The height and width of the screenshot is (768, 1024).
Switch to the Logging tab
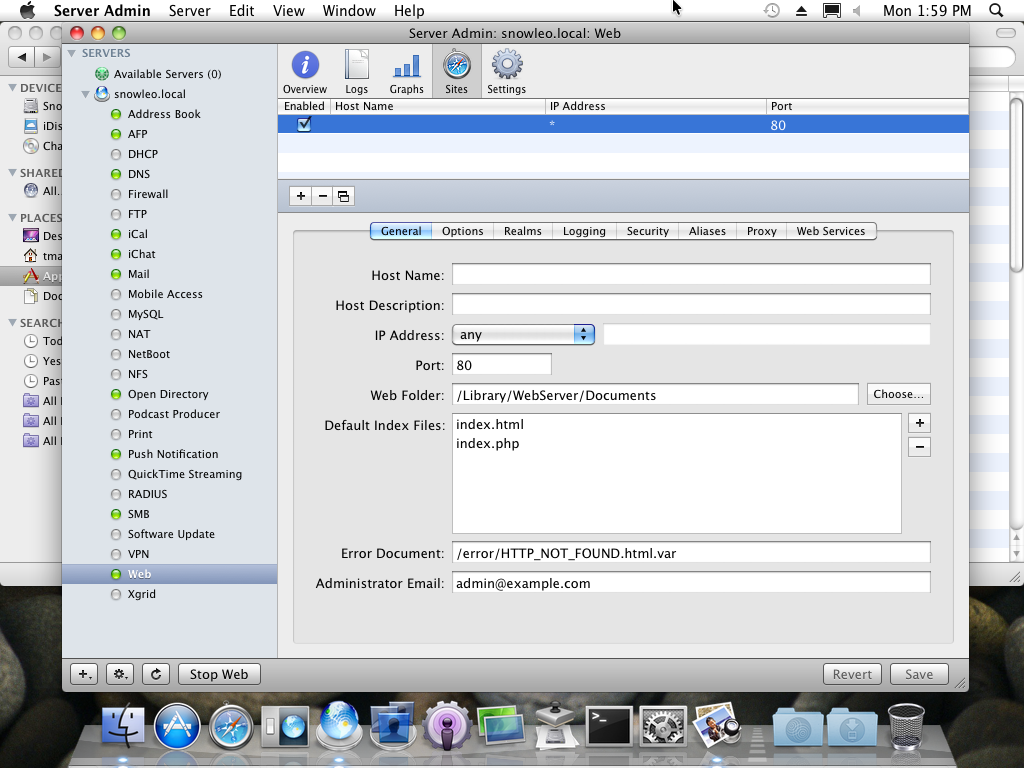584,231
